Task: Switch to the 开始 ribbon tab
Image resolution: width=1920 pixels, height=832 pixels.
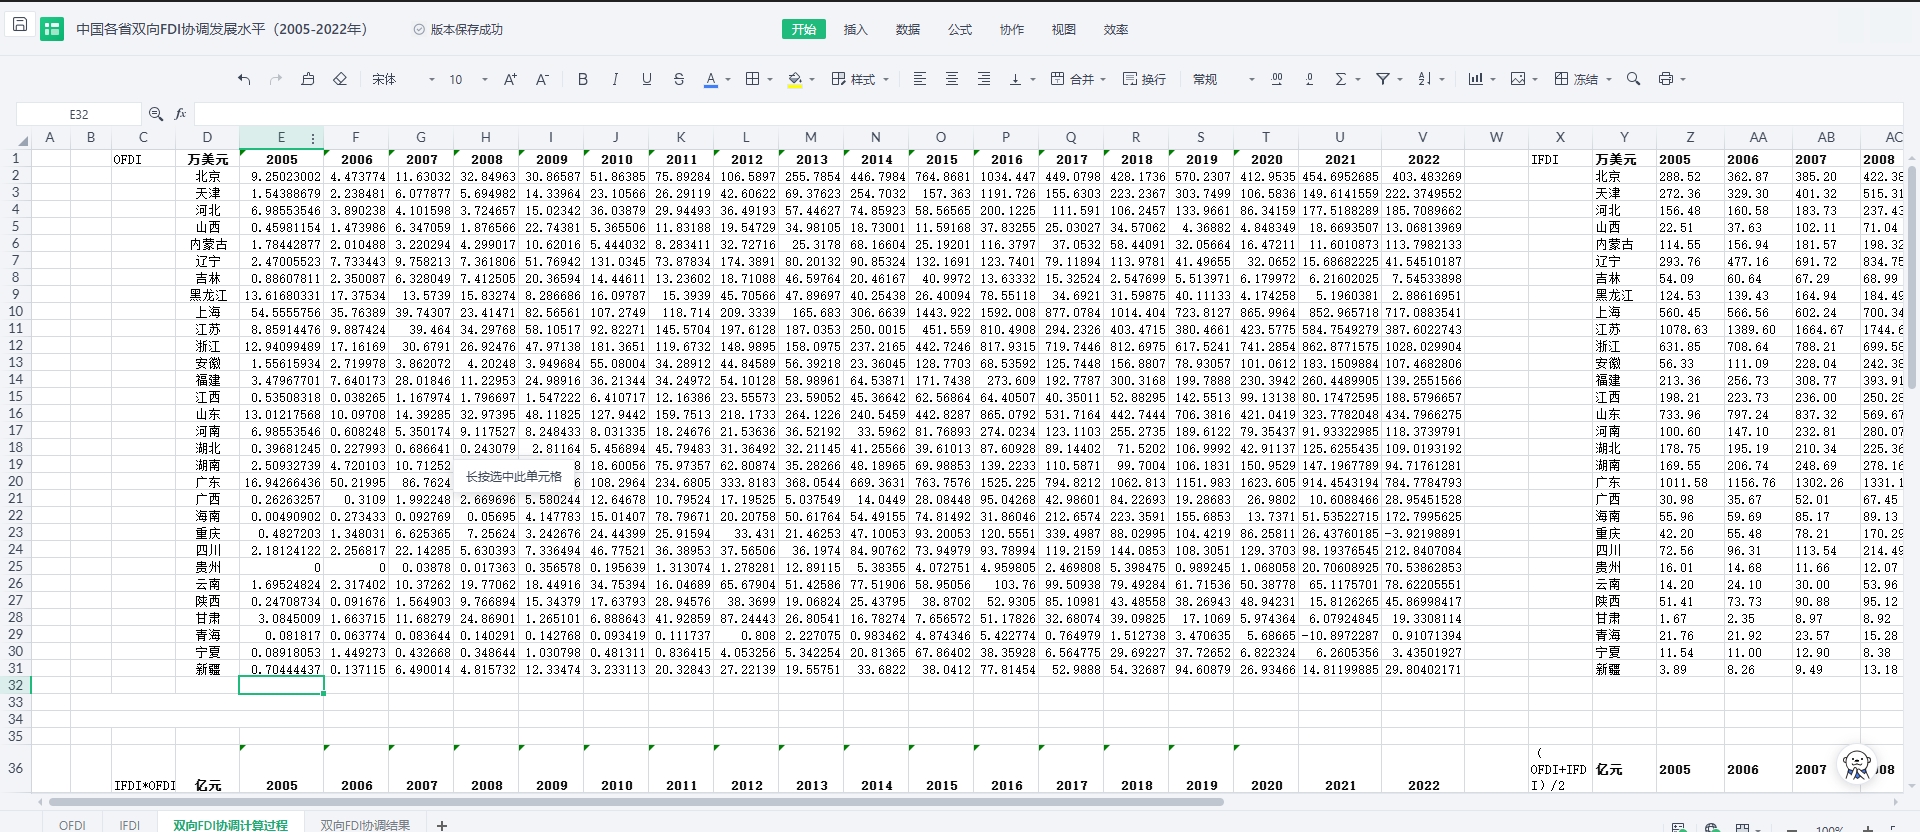Action: tap(804, 29)
